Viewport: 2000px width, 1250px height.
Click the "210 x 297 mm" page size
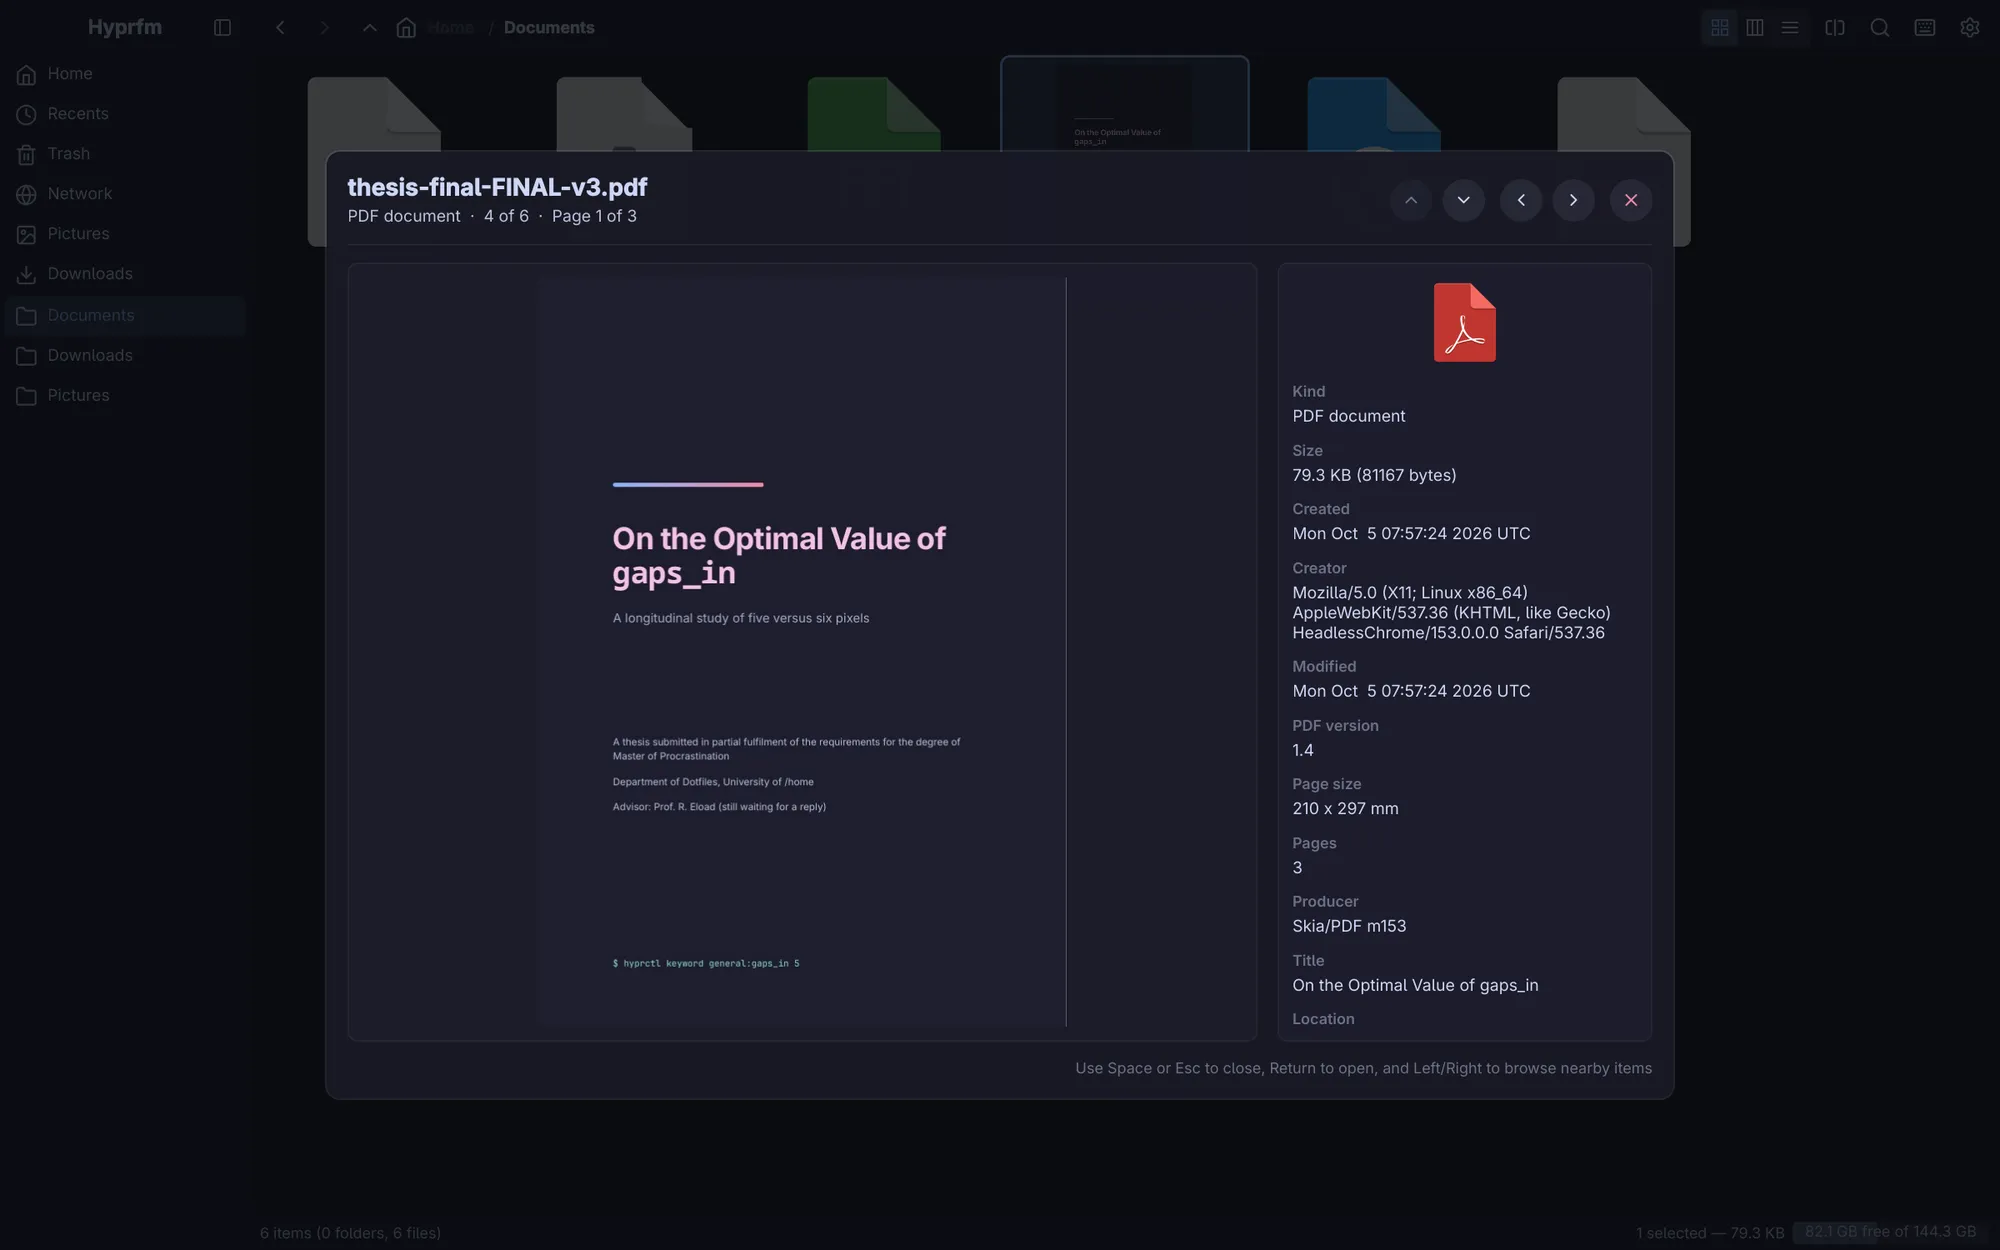click(x=1345, y=808)
